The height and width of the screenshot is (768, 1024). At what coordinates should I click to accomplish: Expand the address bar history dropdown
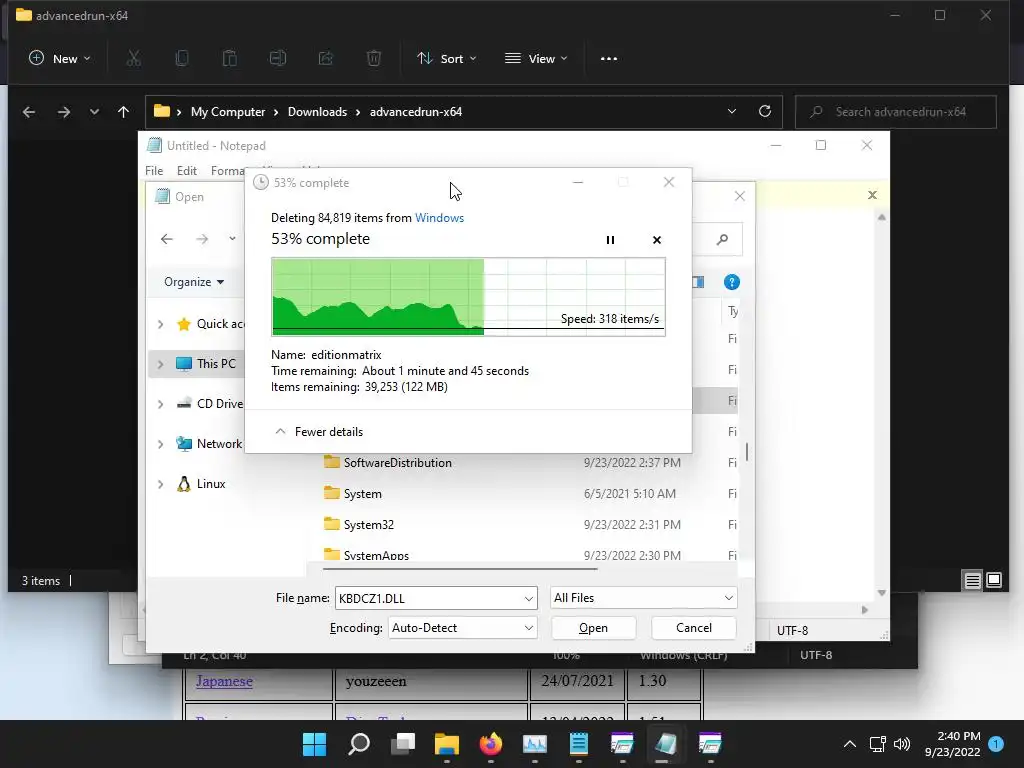tap(732, 112)
